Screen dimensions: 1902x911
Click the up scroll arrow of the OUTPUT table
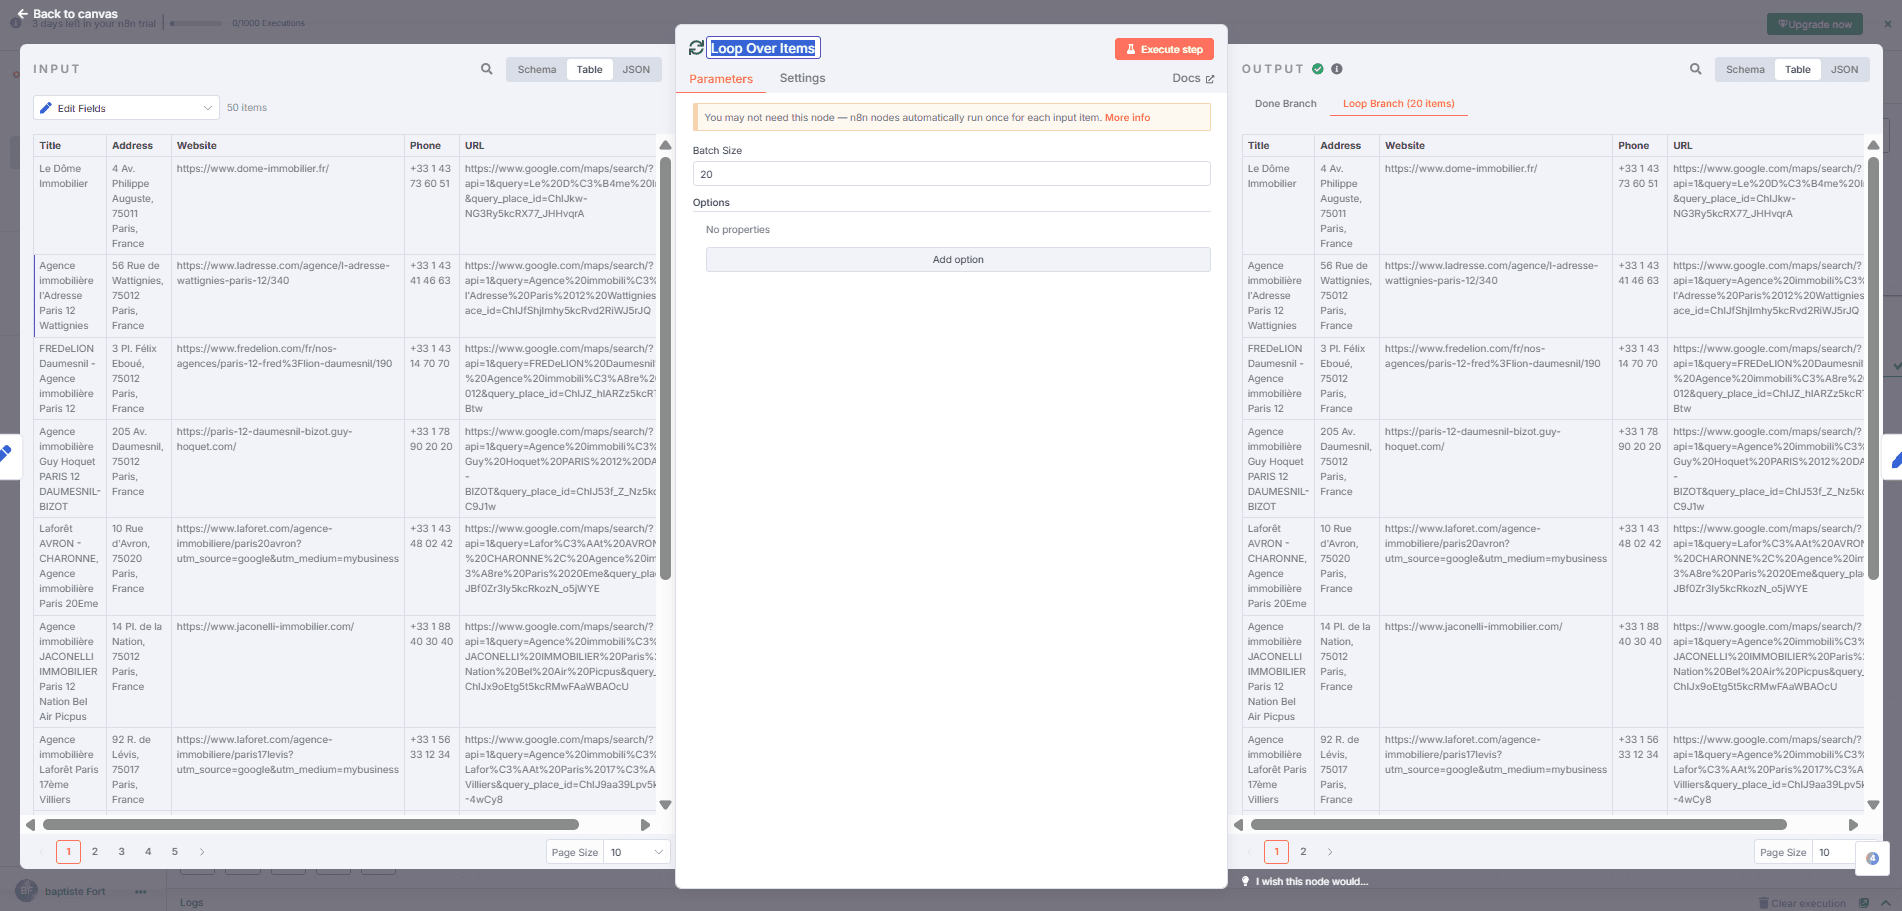pos(1873,145)
